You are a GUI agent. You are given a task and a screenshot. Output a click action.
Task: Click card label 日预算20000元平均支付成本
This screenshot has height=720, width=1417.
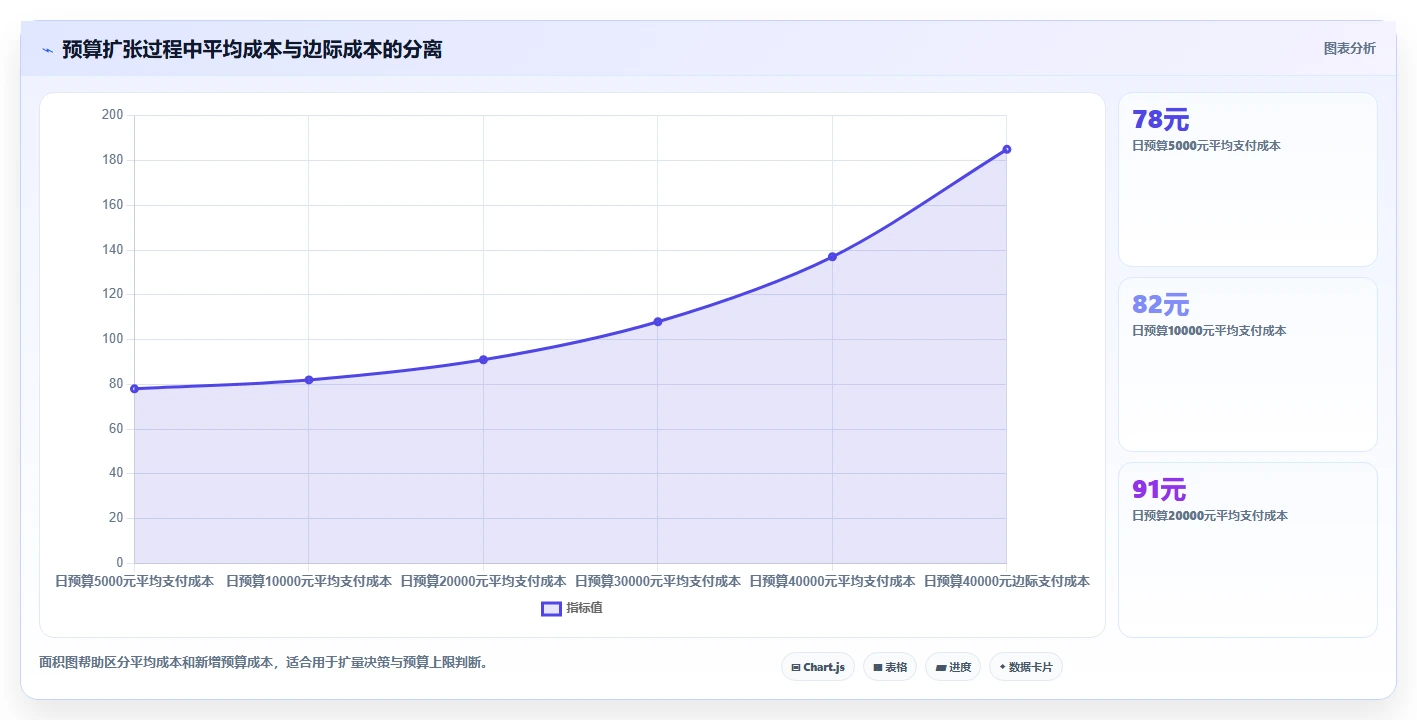(x=1210, y=516)
